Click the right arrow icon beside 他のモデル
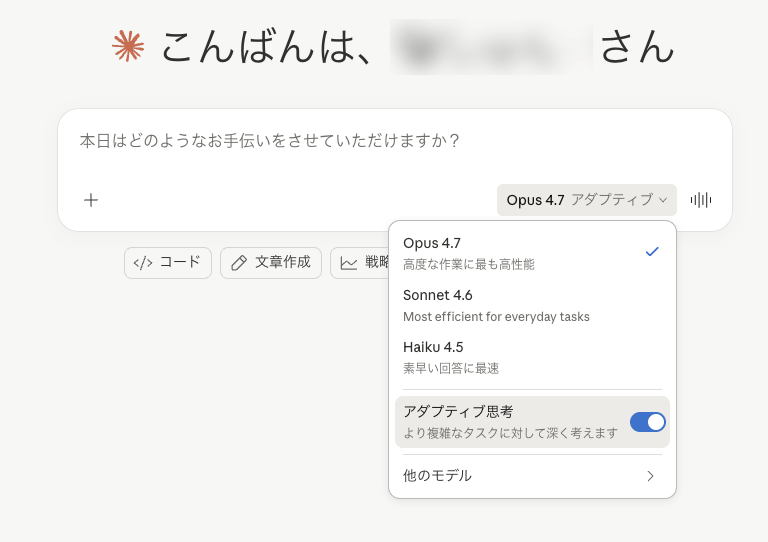The height and width of the screenshot is (542, 768). coord(650,476)
